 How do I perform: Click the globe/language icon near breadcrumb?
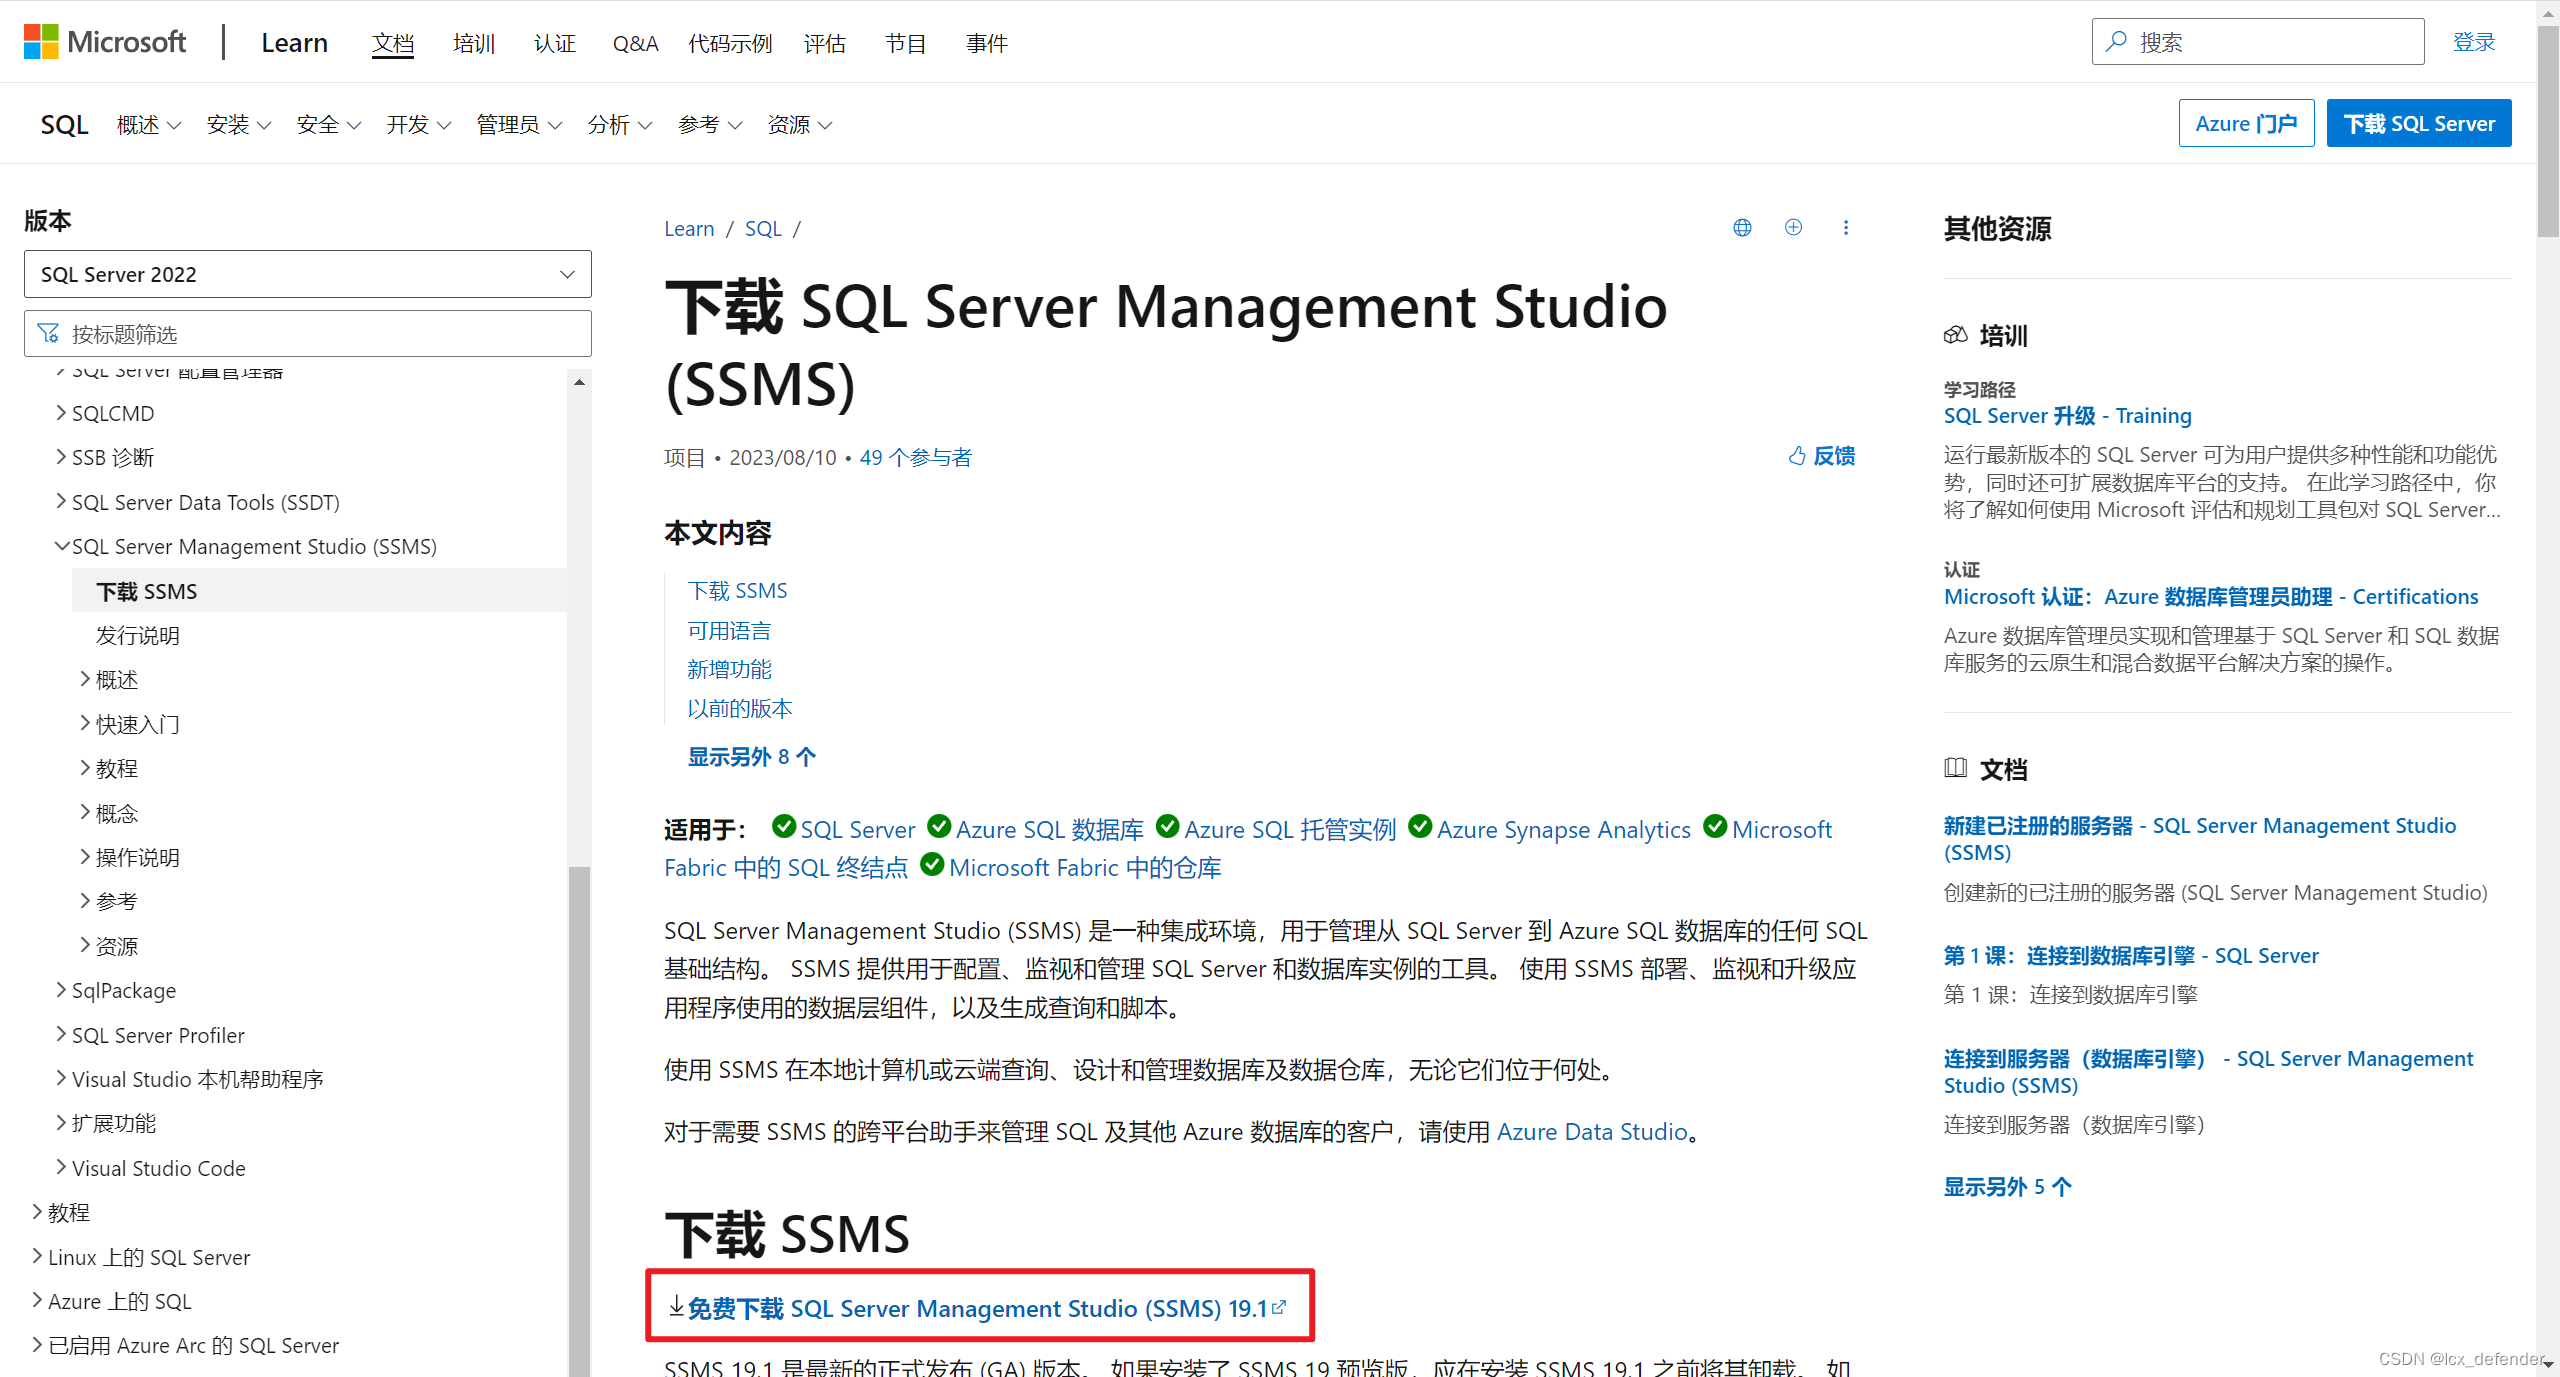tap(1743, 229)
